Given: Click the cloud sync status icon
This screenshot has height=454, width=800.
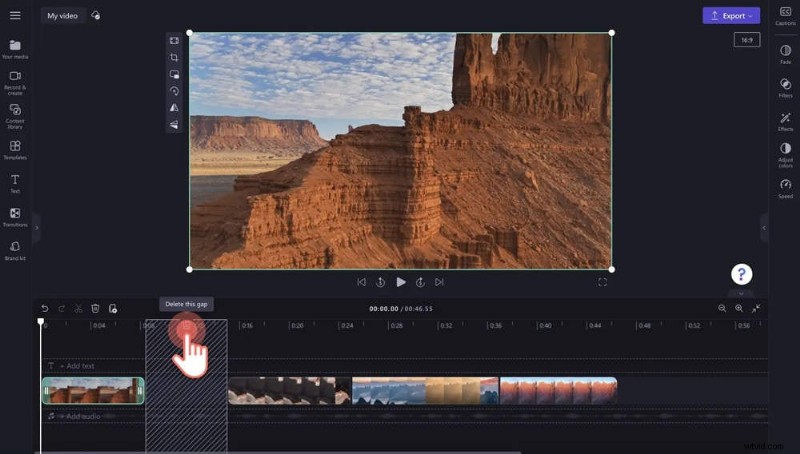Looking at the screenshot, I should coord(95,15).
